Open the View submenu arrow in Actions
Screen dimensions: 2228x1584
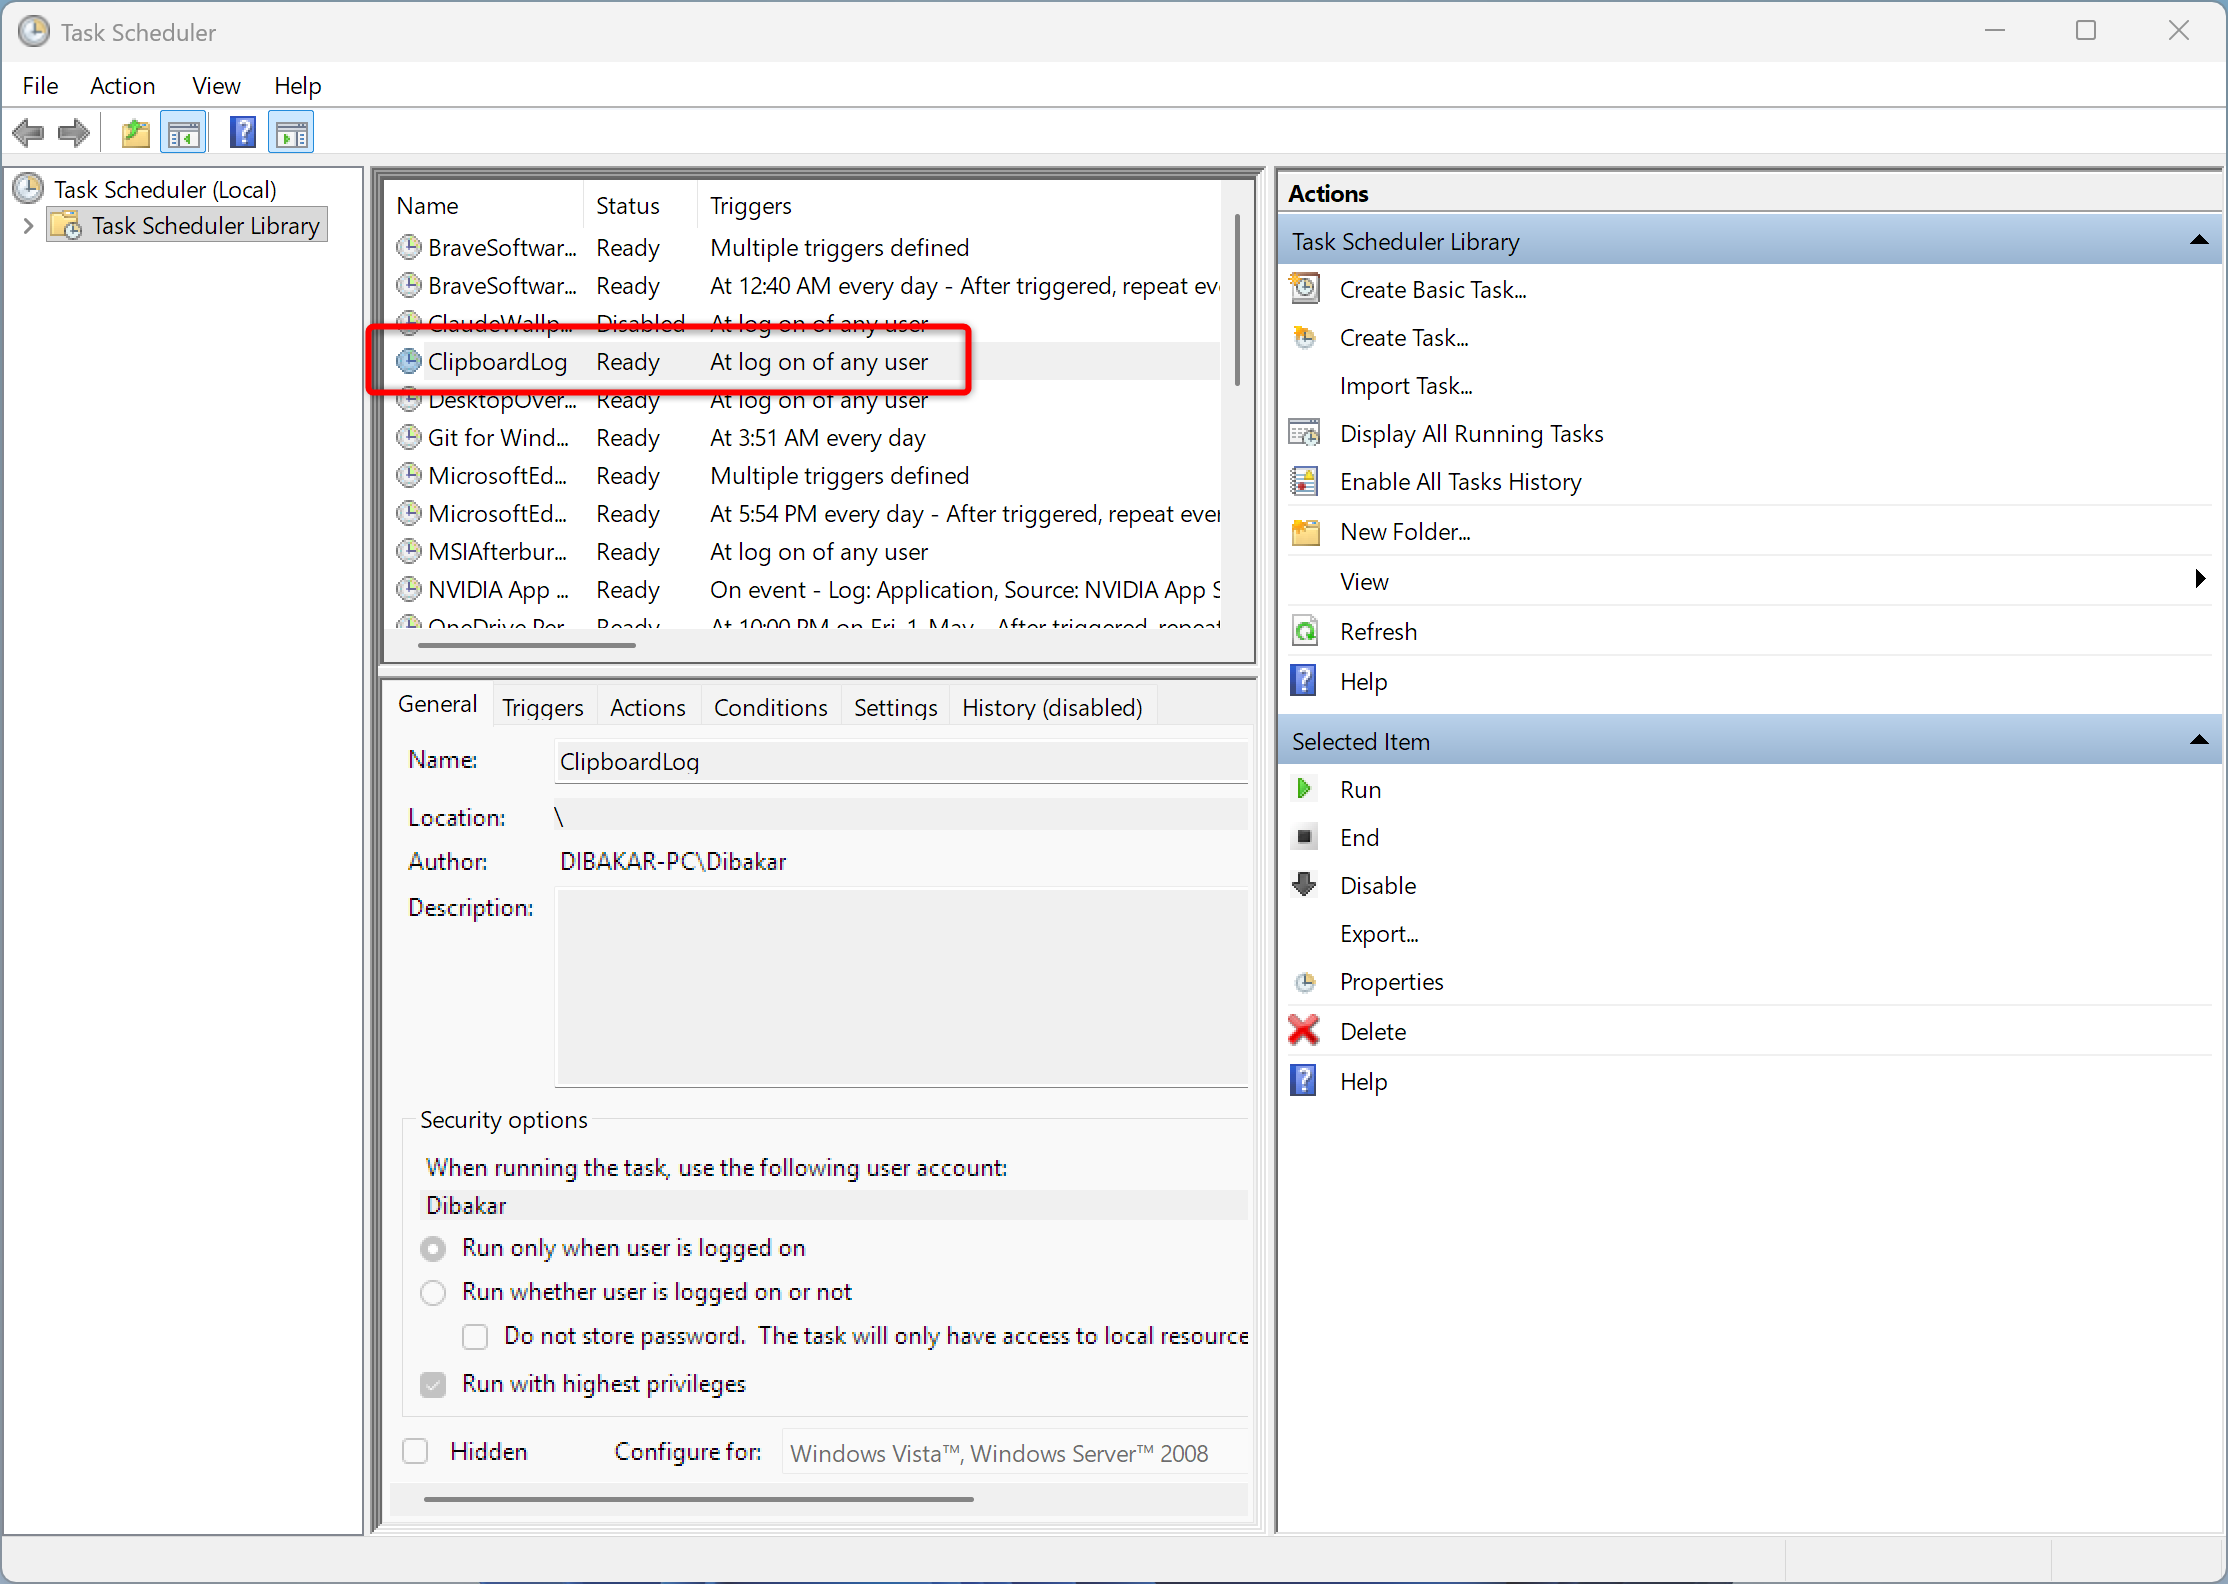[2200, 579]
